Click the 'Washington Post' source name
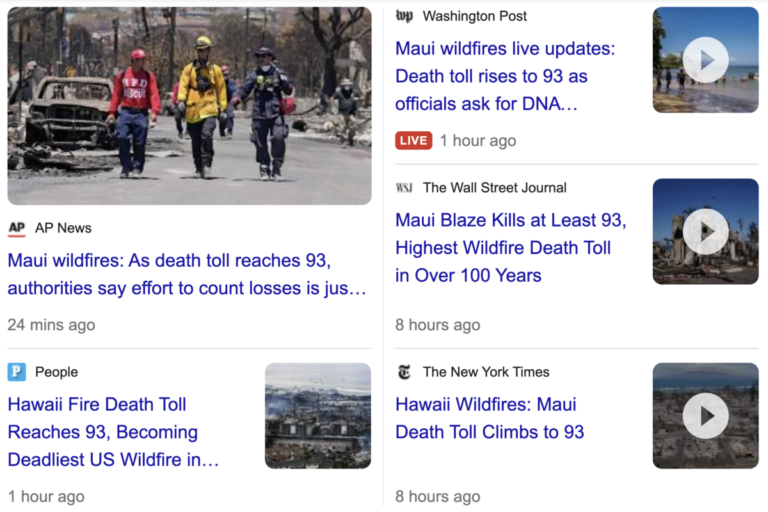 (475, 16)
